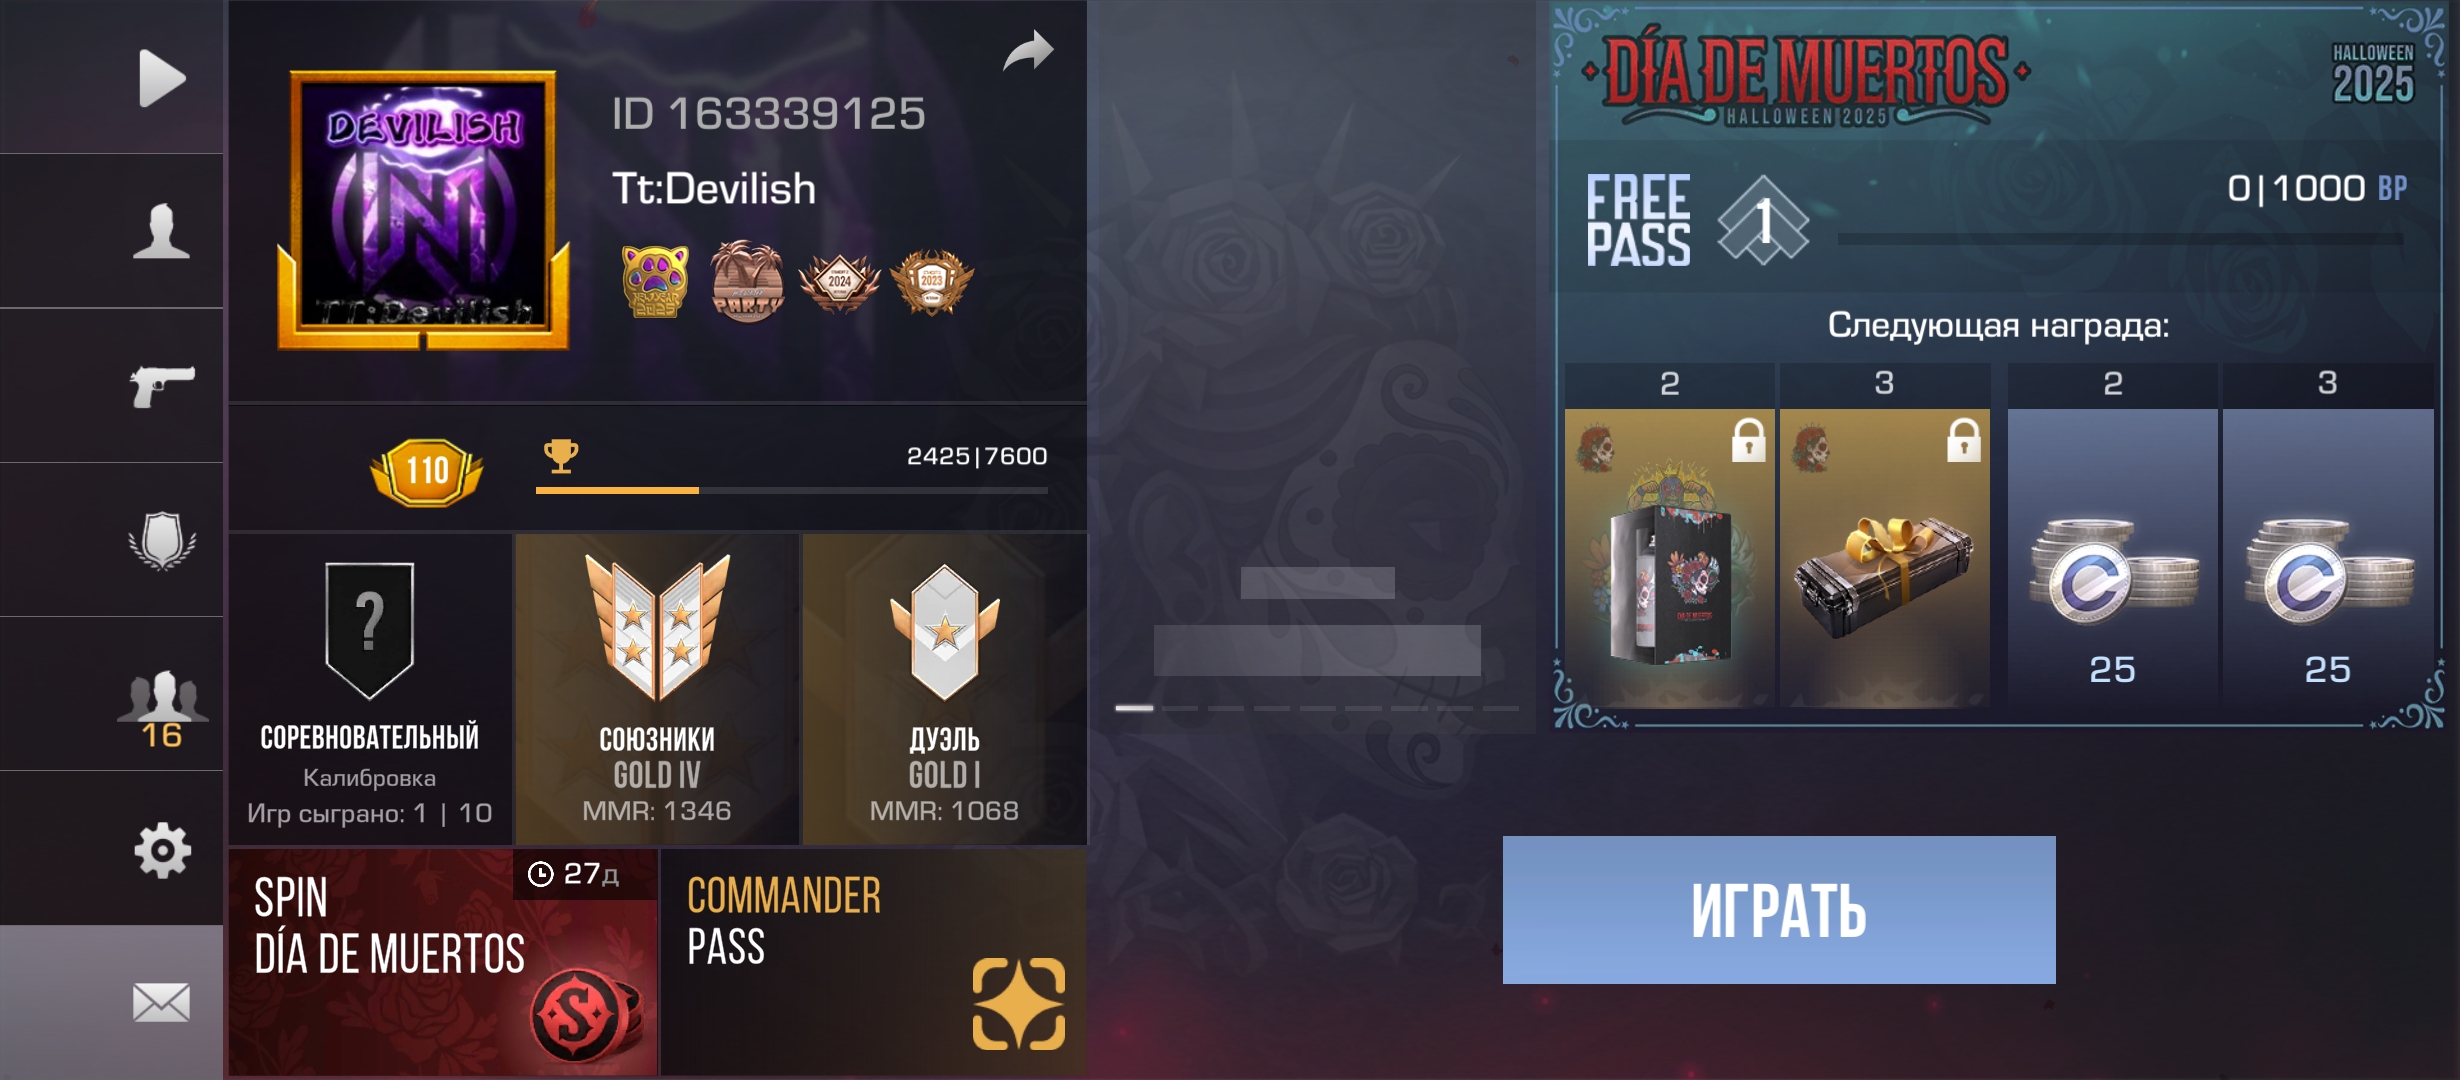Select the Дуэль Gold I rank tile
This screenshot has height=1080, width=2460.
944,689
